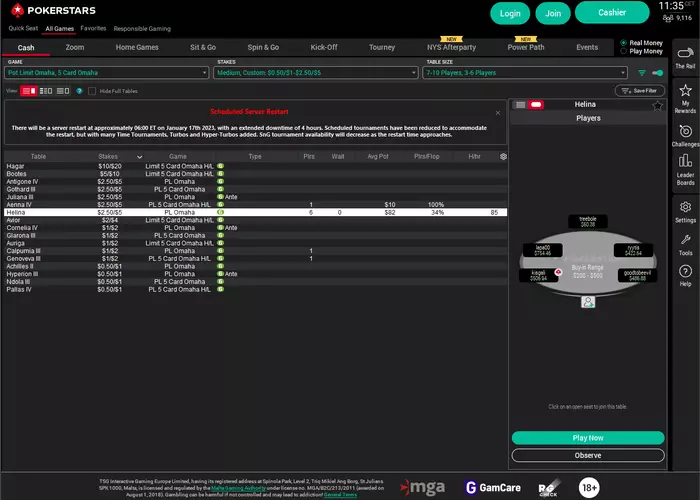700x500 pixels.
Task: Open My Rewards star icon
Action: click(x=685, y=98)
